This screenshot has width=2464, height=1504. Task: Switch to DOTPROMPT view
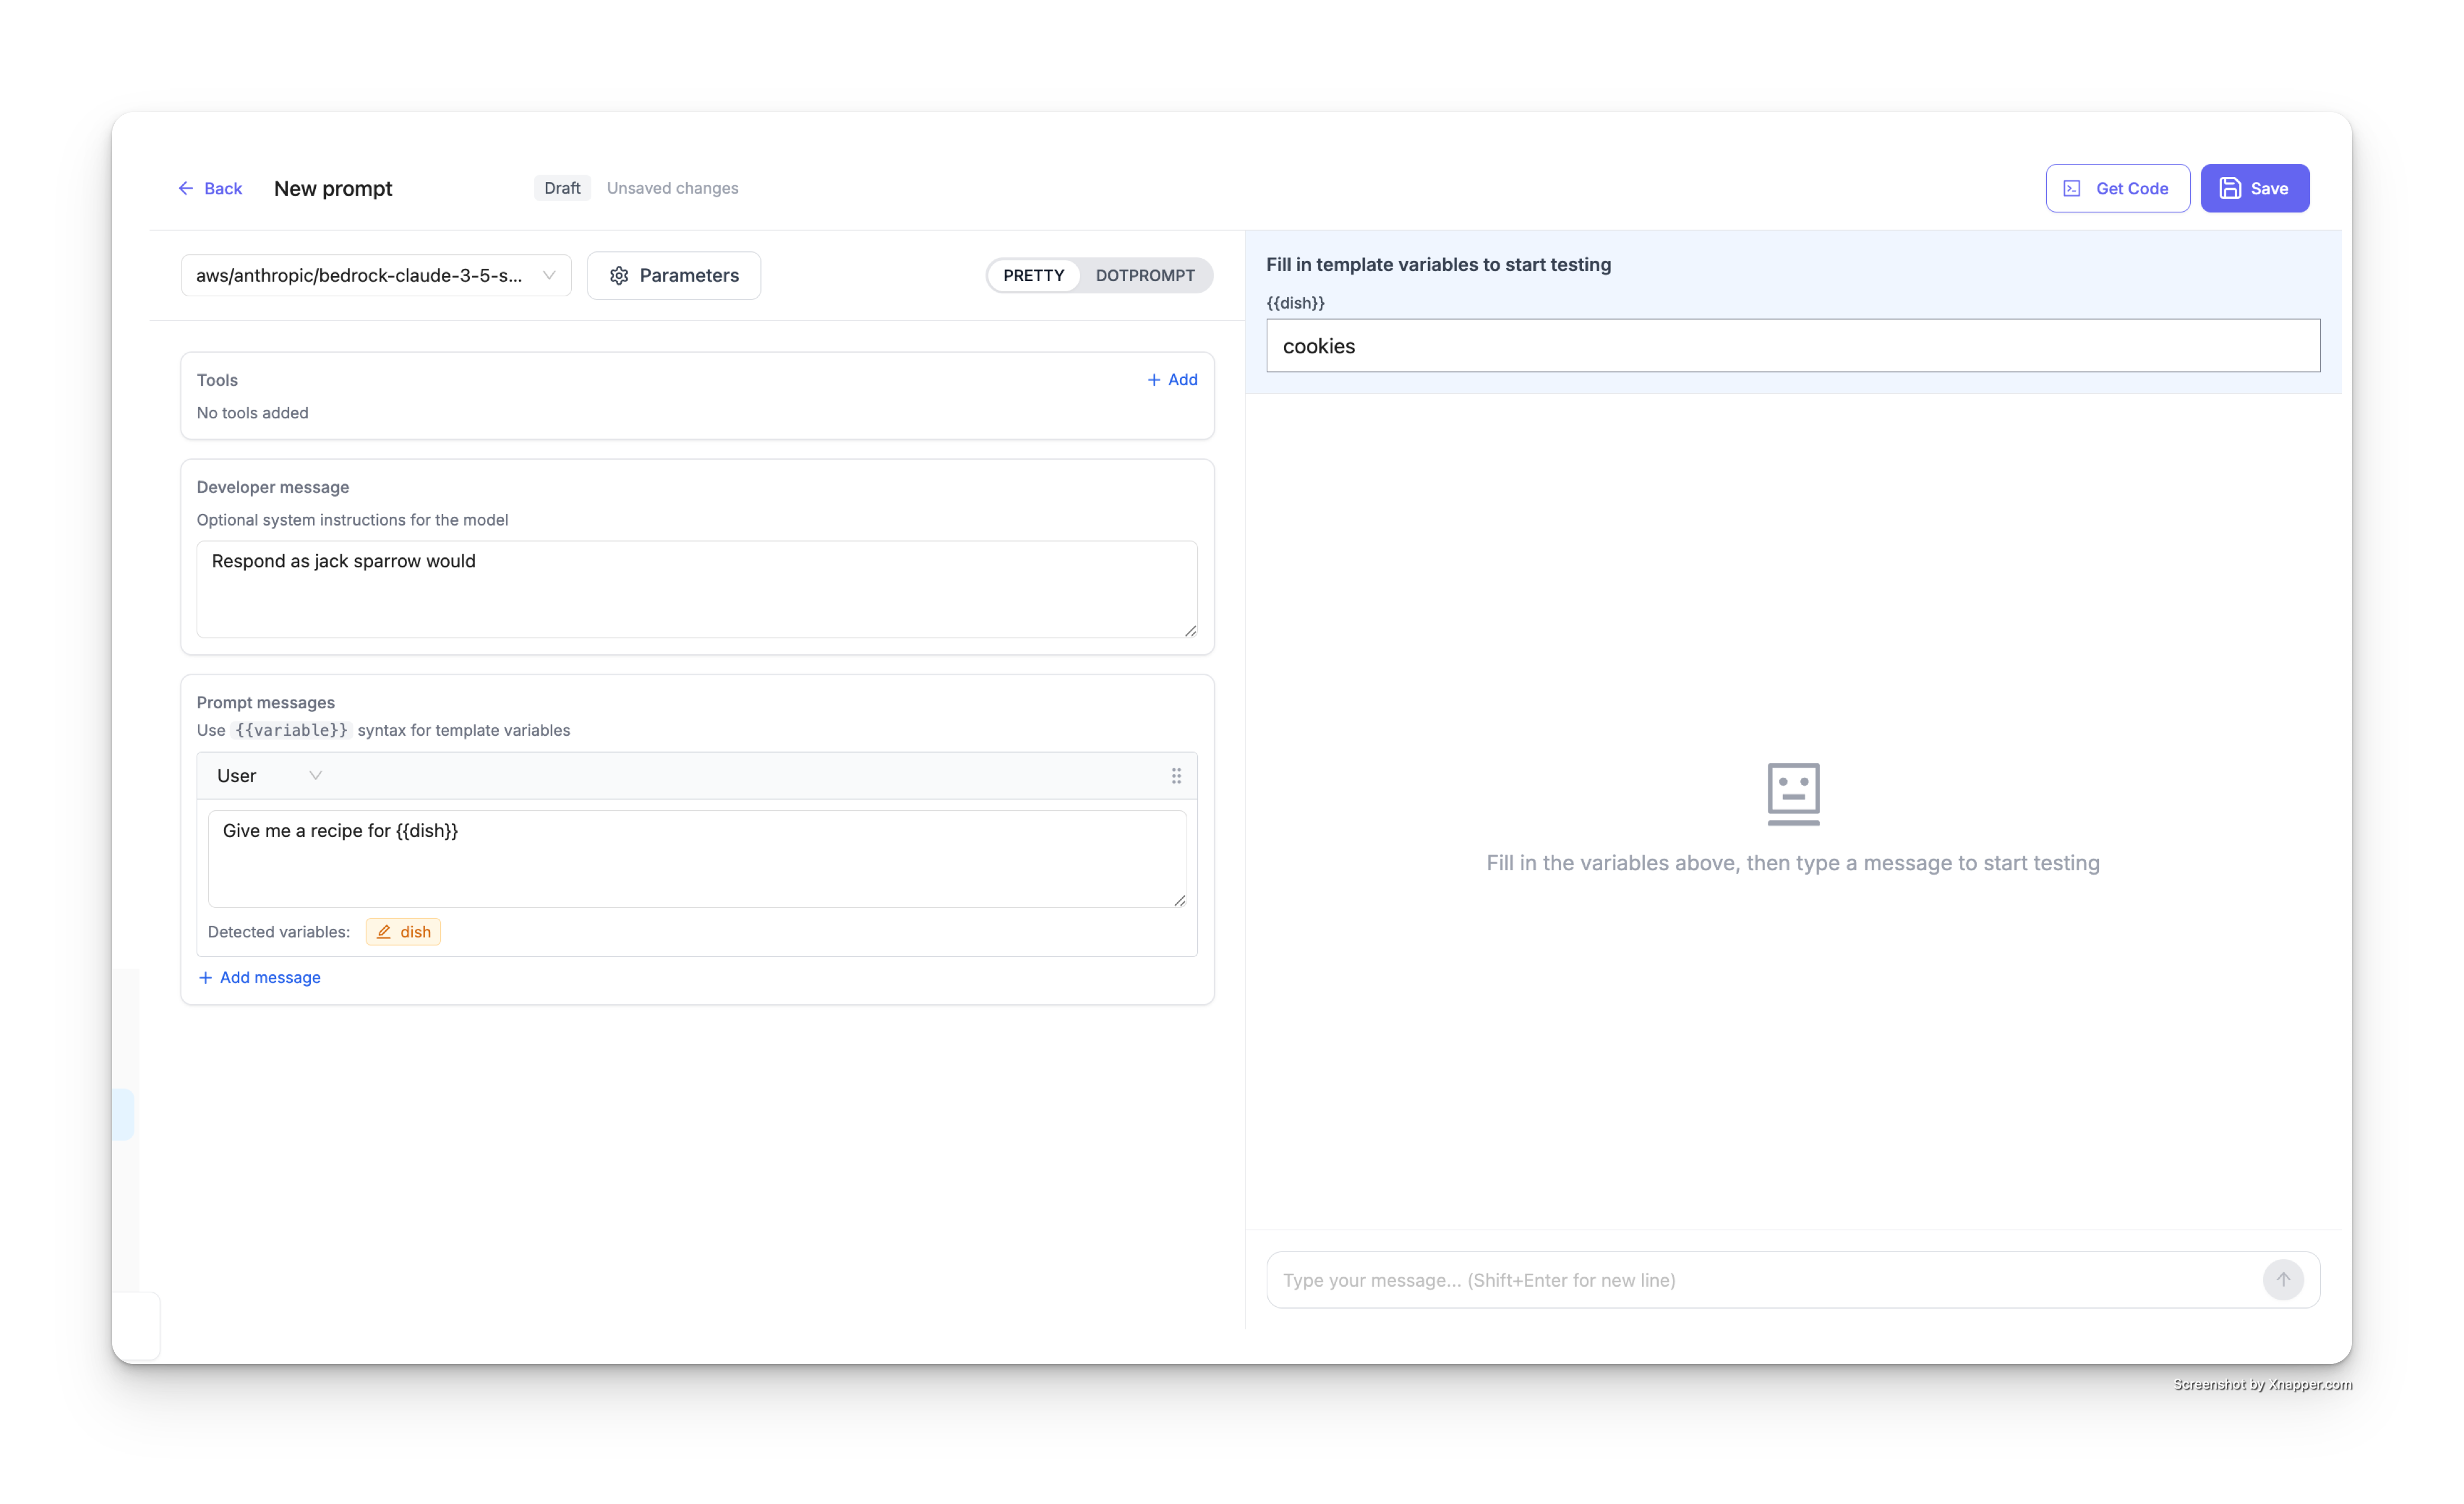(x=1145, y=275)
